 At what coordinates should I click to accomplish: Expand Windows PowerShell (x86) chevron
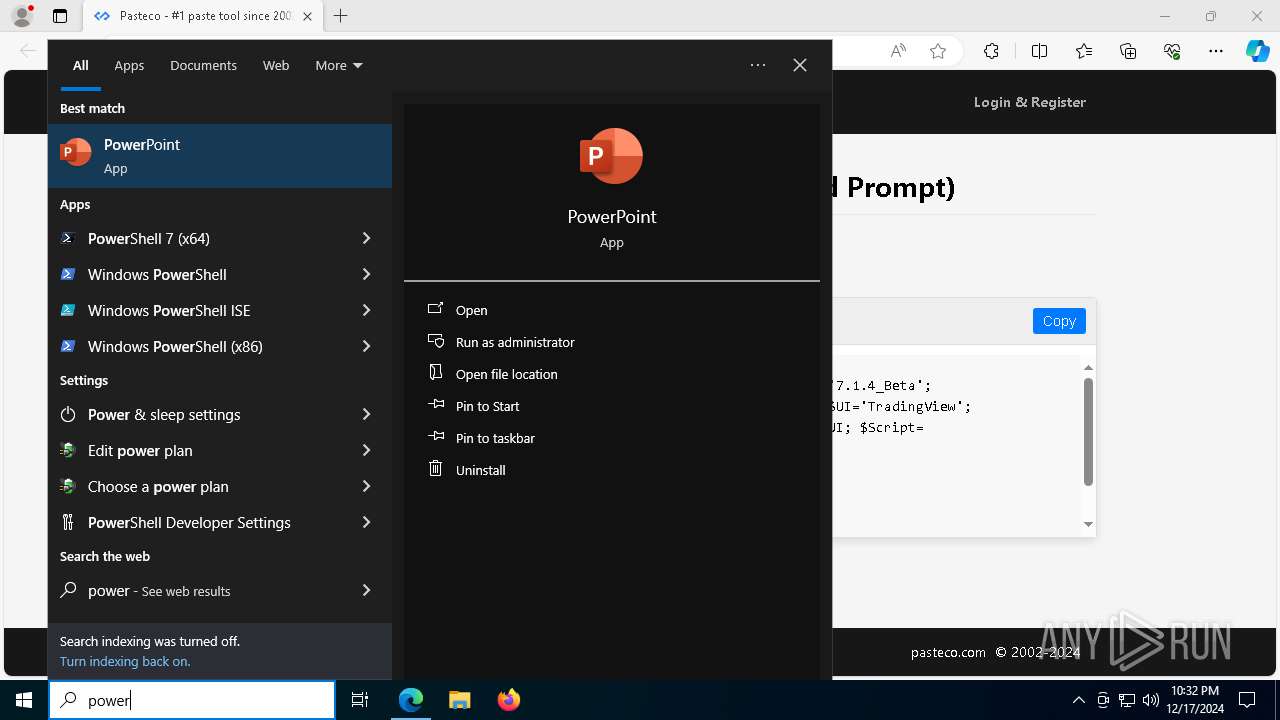tap(366, 346)
